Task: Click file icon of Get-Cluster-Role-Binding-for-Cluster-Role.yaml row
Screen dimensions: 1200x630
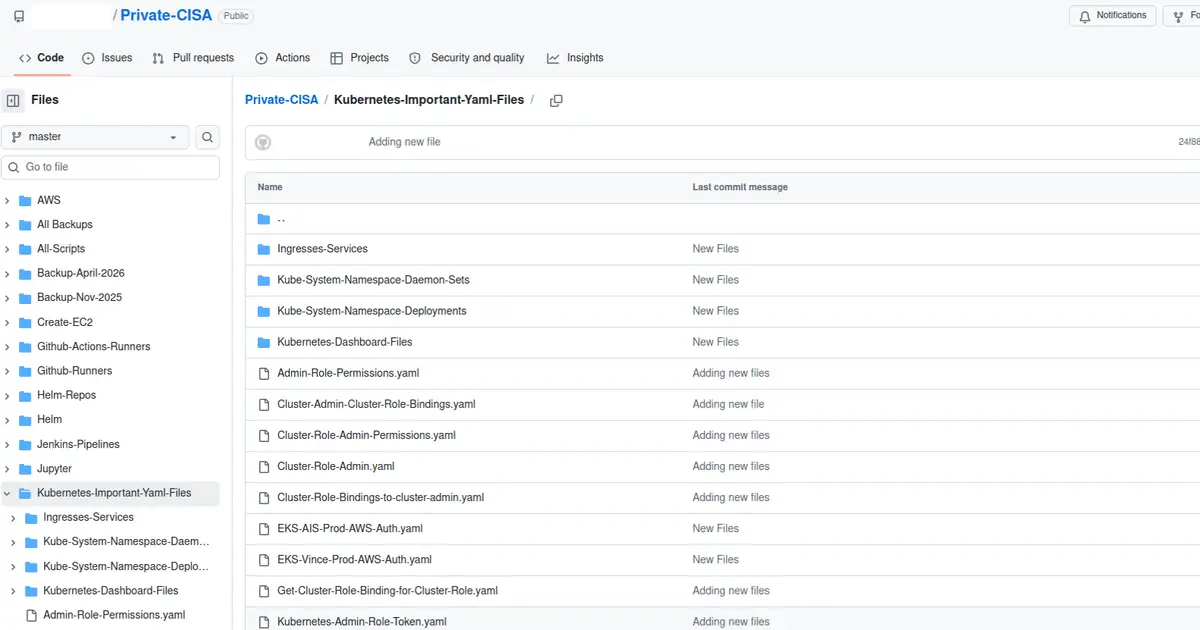Action: 264,590
